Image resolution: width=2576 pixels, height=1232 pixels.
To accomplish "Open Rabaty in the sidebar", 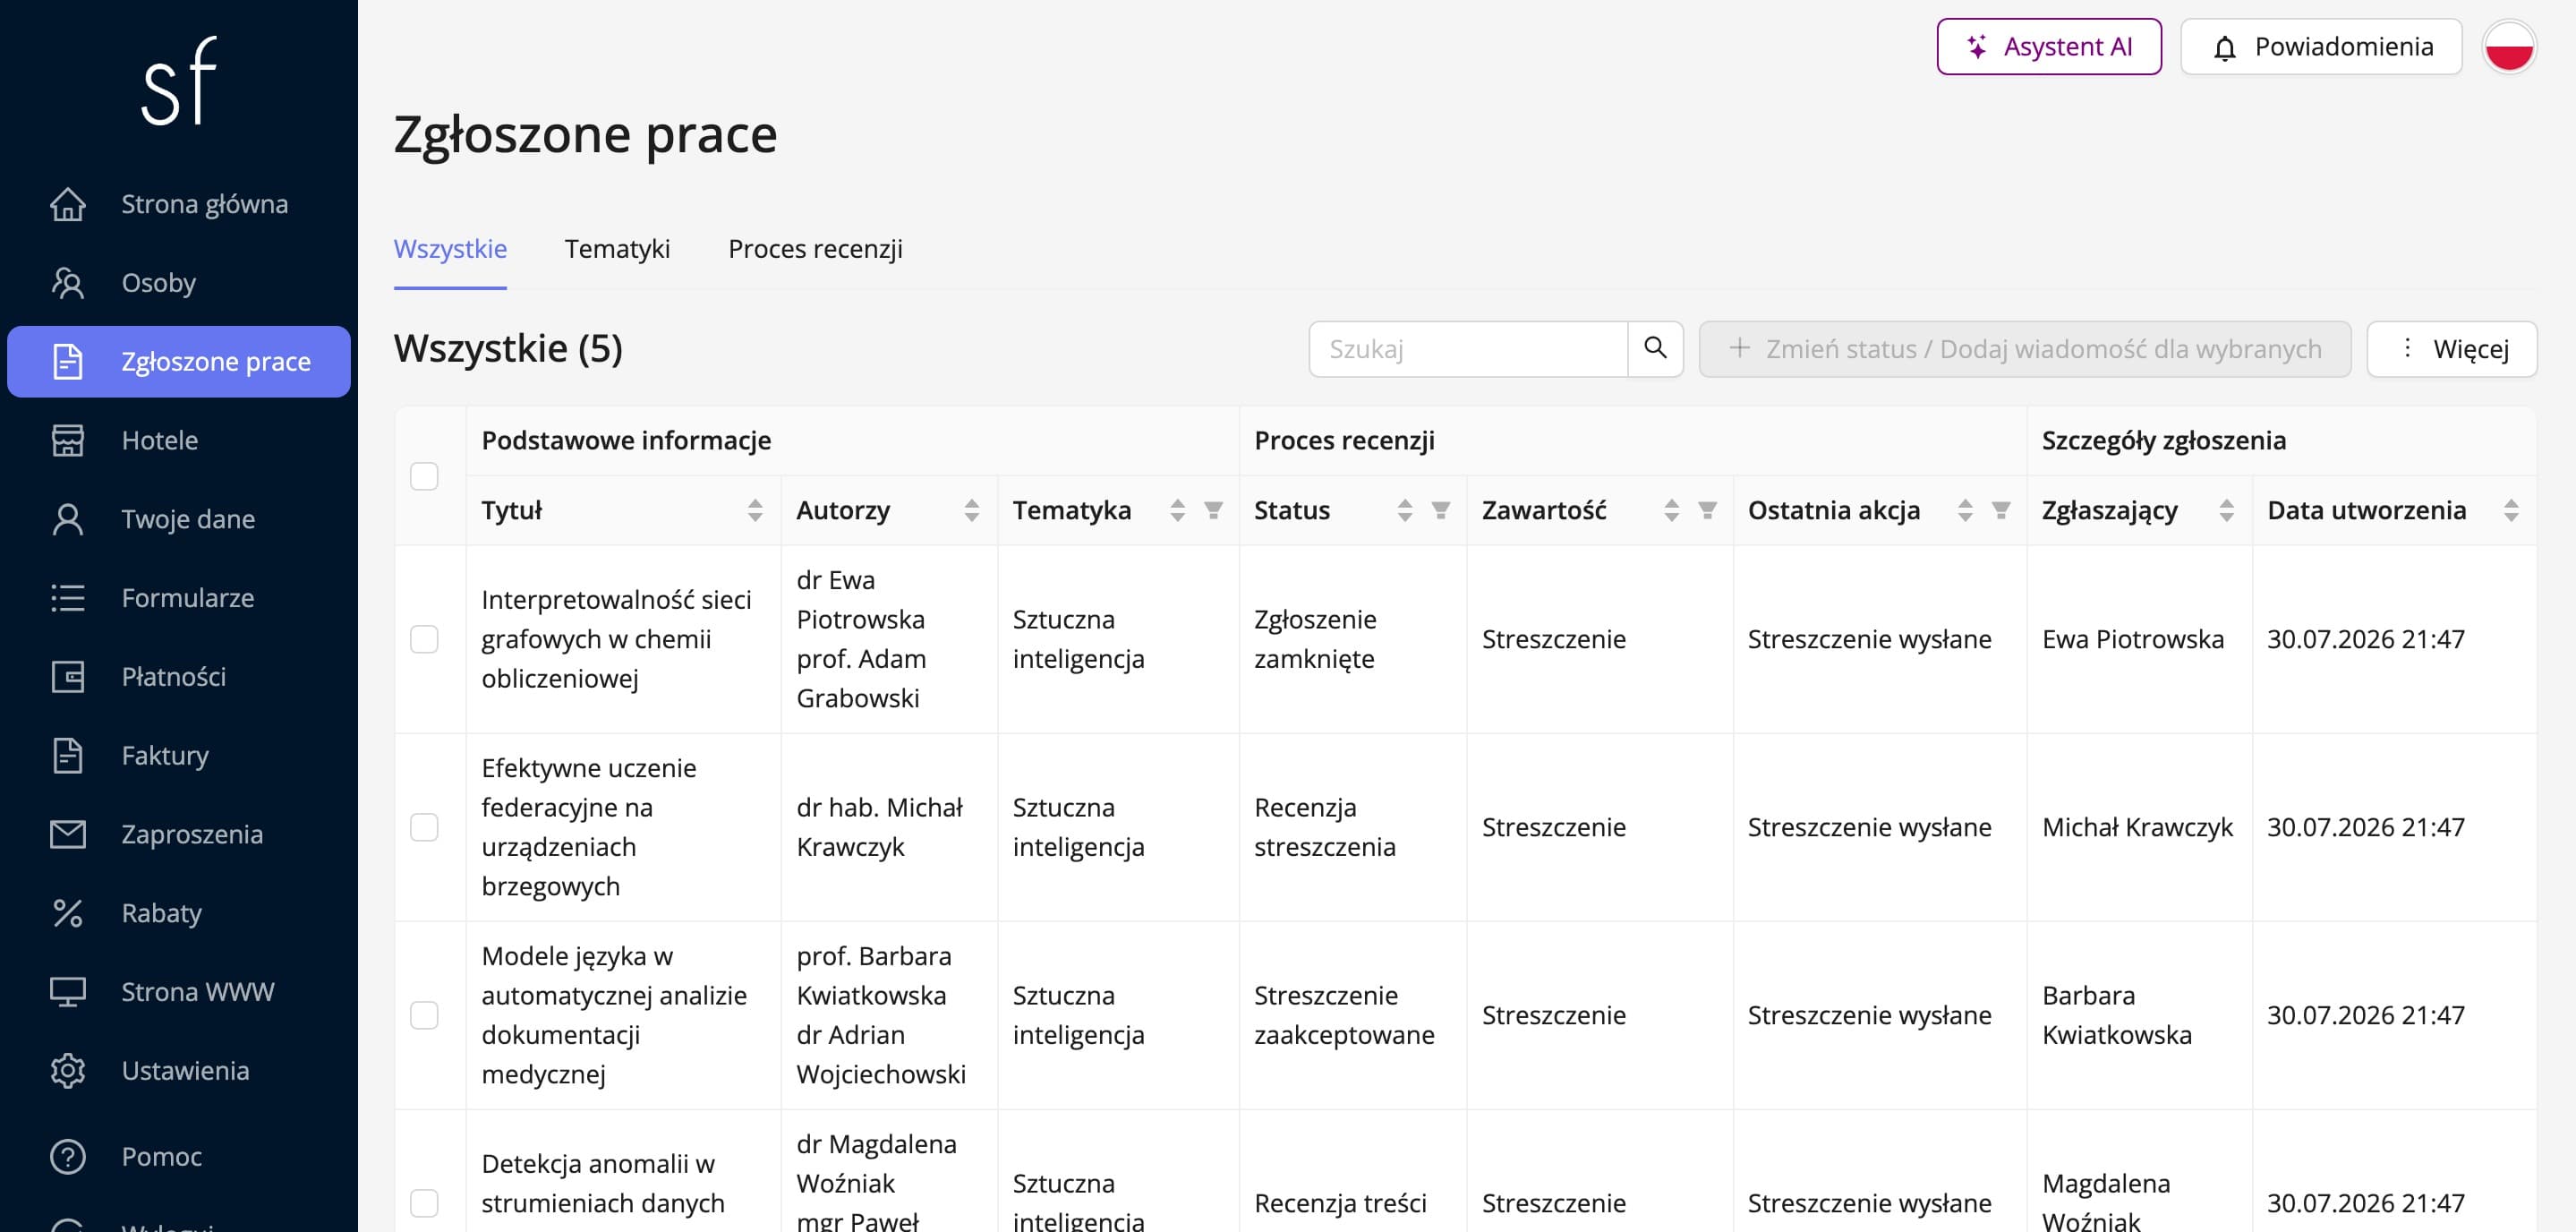I will point(179,913).
